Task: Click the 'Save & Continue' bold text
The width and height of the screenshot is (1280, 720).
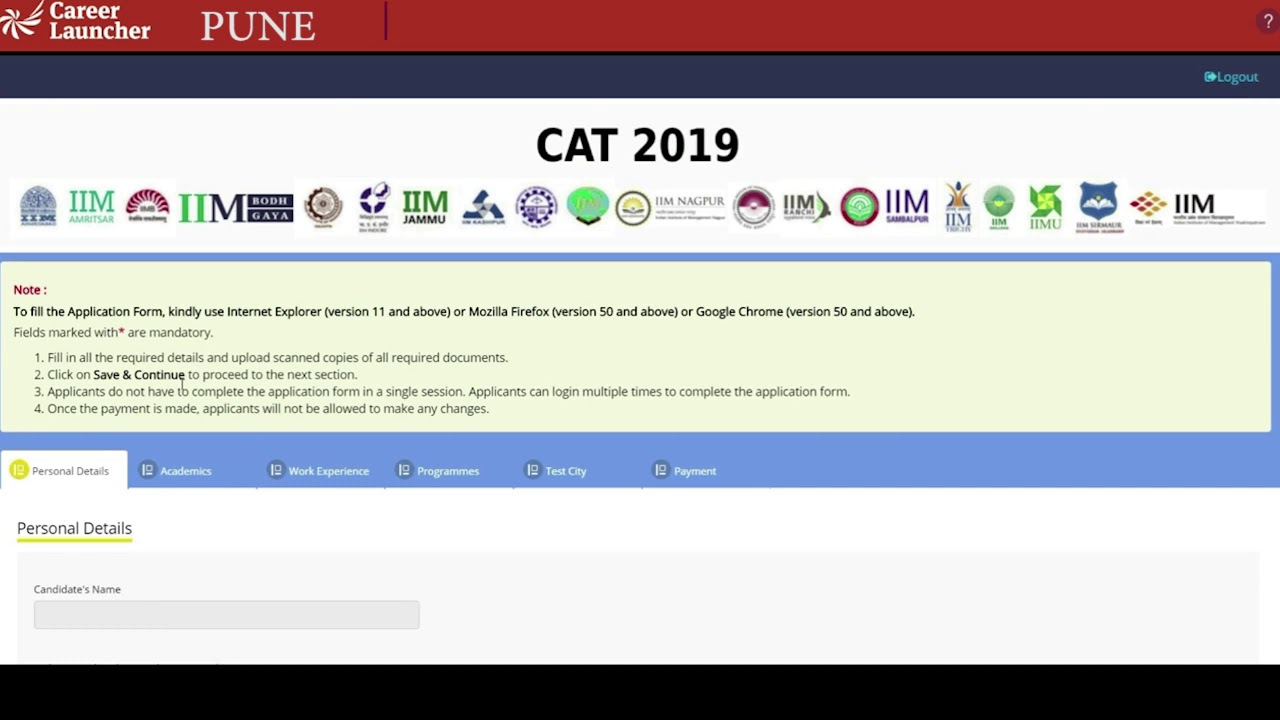Action: pyautogui.click(x=139, y=375)
